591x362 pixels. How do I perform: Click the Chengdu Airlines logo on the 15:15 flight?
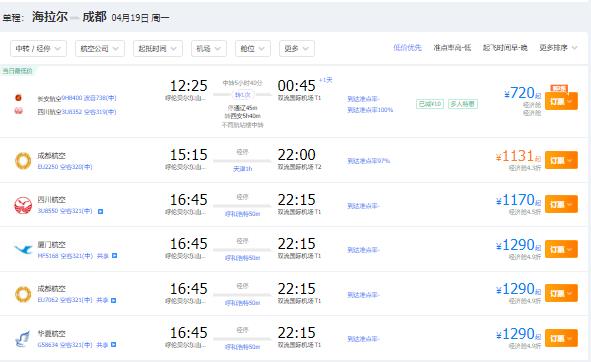coord(23,161)
